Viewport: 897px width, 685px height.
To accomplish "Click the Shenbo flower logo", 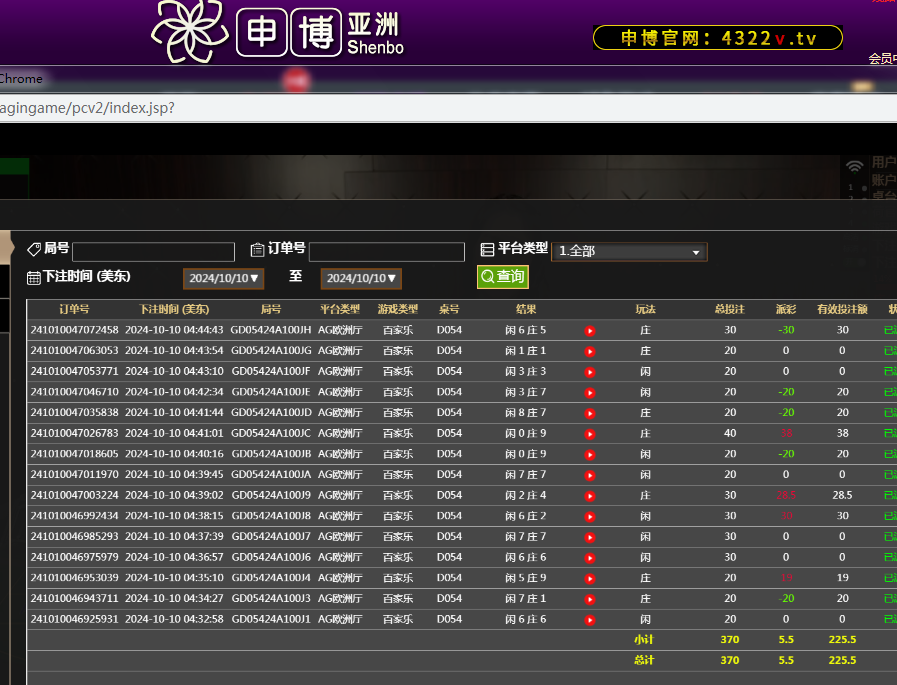I will (x=189, y=31).
